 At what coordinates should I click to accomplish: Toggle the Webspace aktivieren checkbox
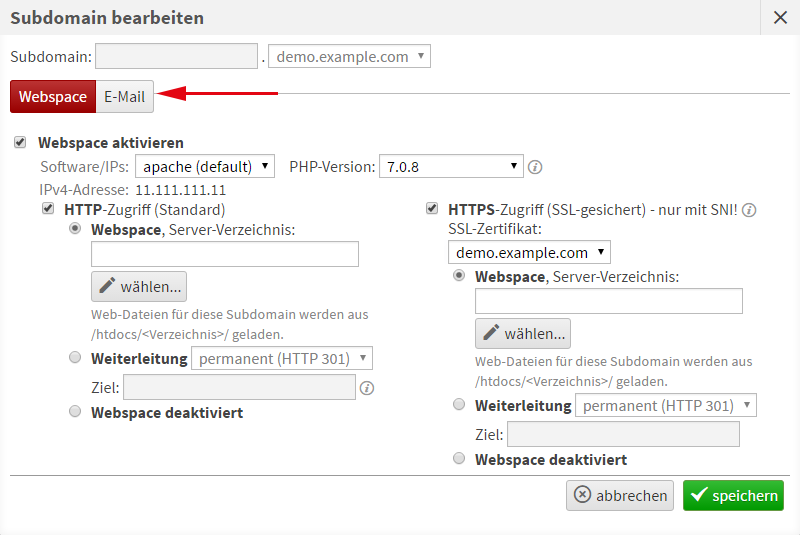tap(20, 143)
